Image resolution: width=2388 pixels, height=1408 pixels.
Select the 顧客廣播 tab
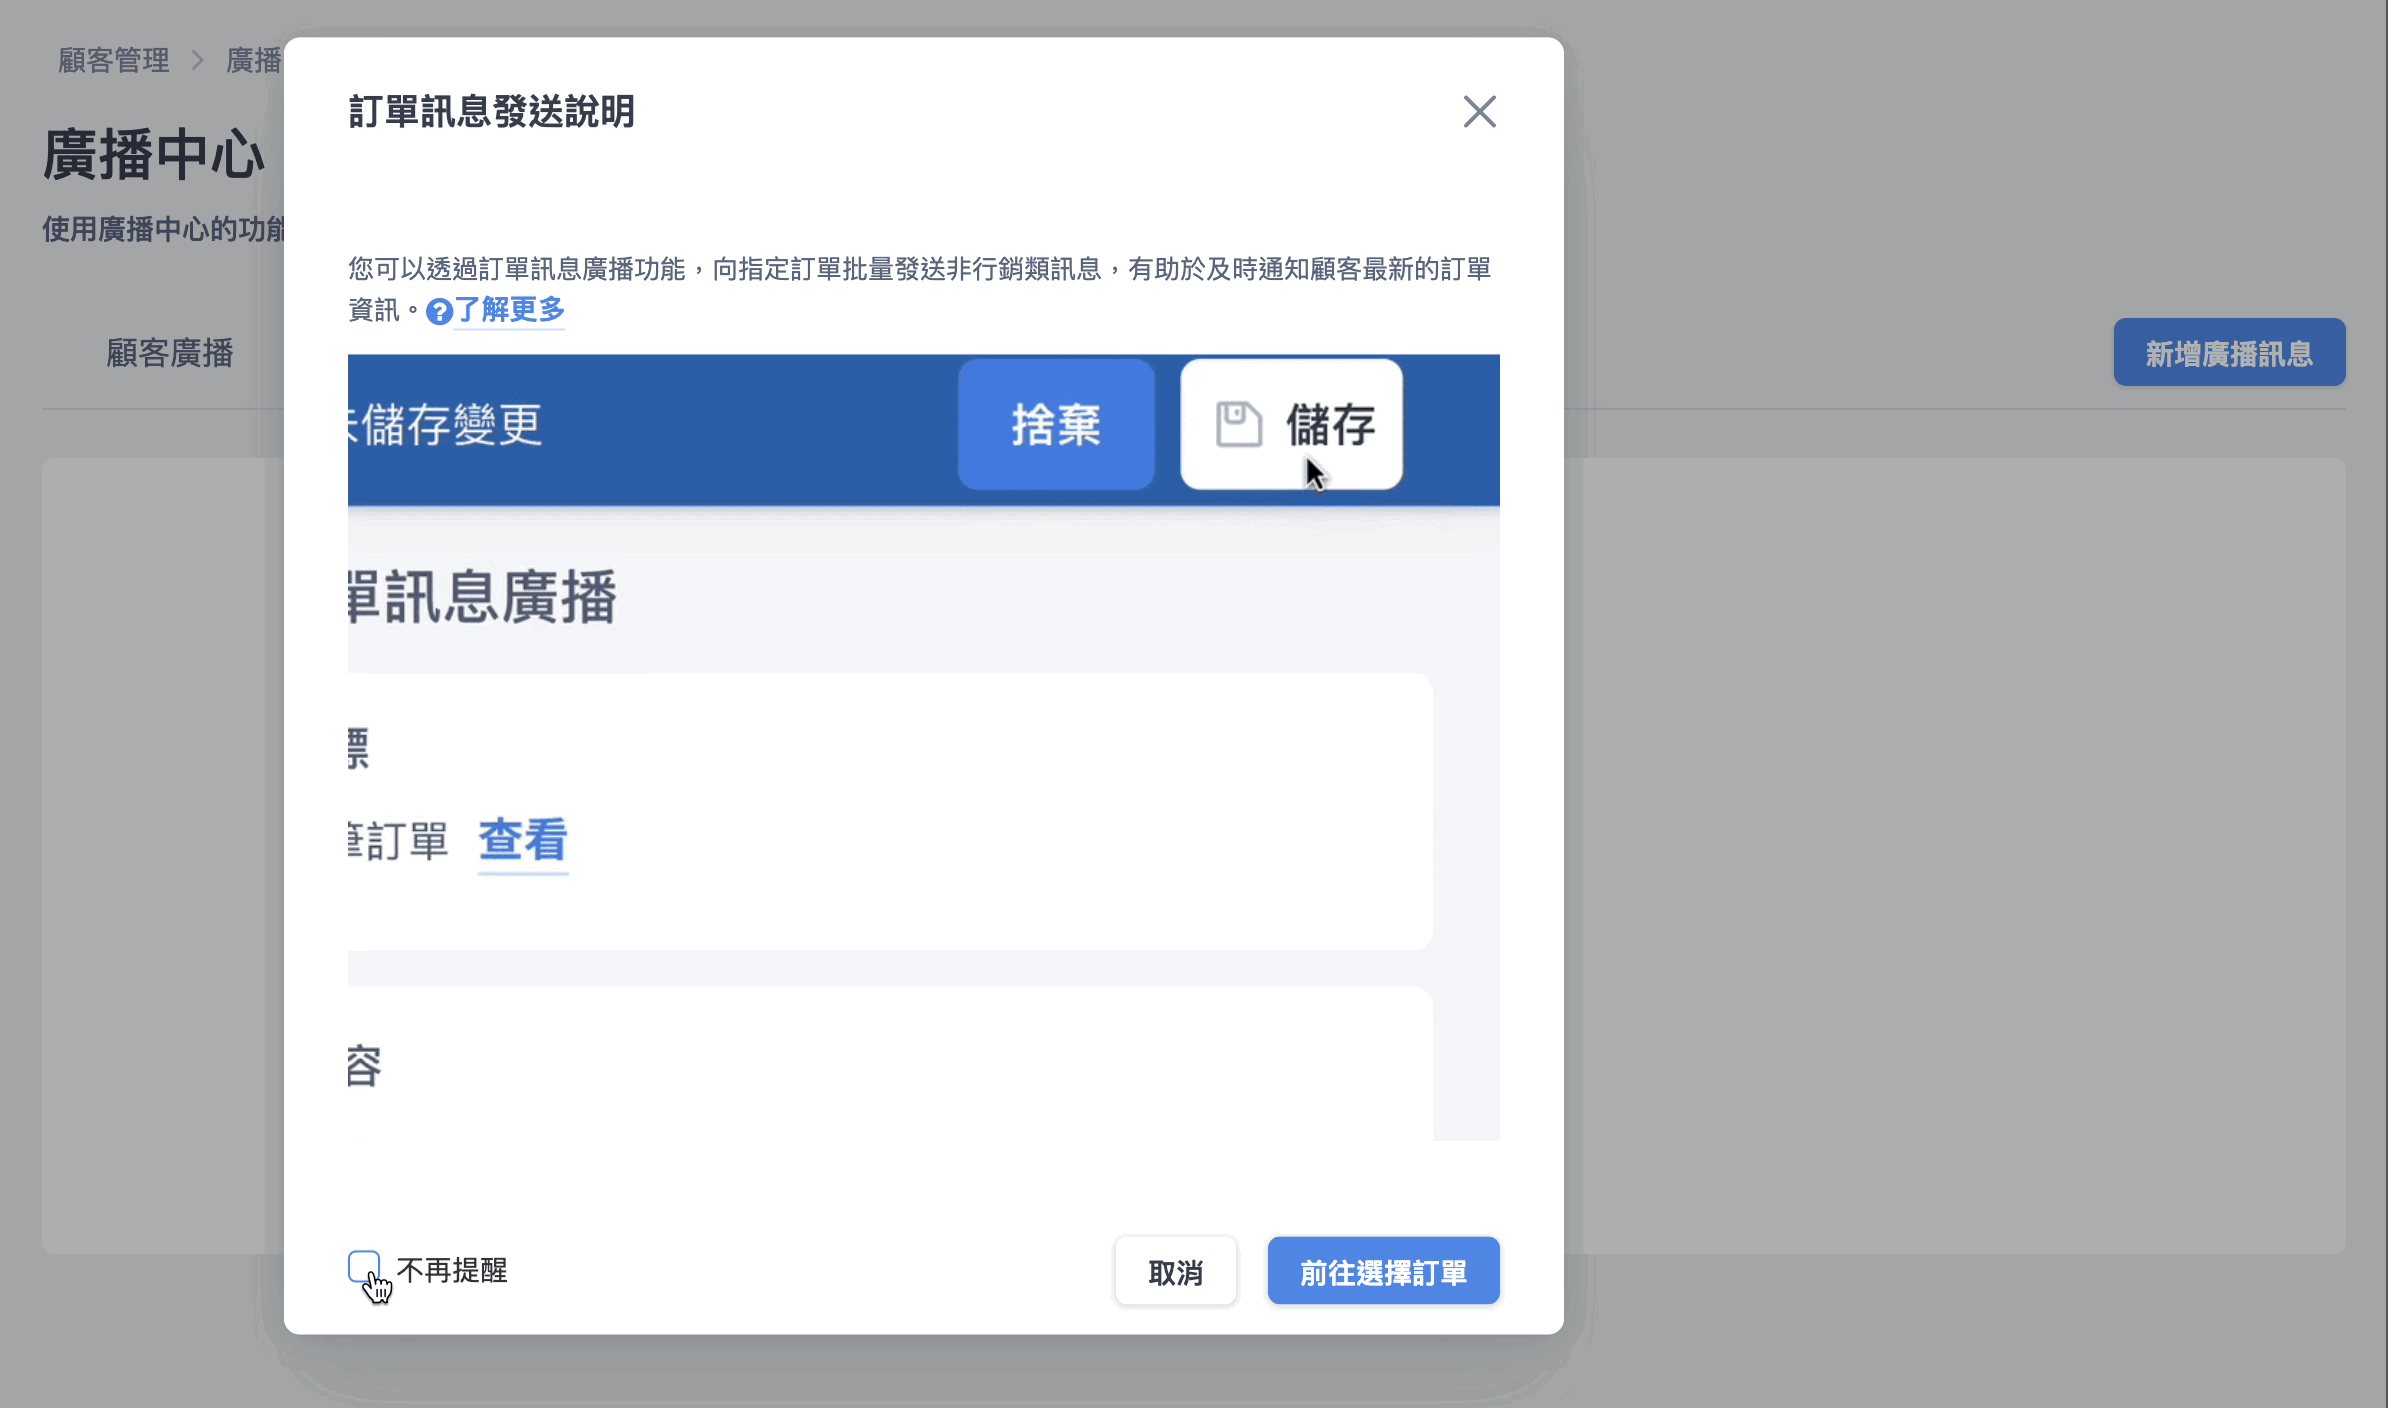[169, 353]
